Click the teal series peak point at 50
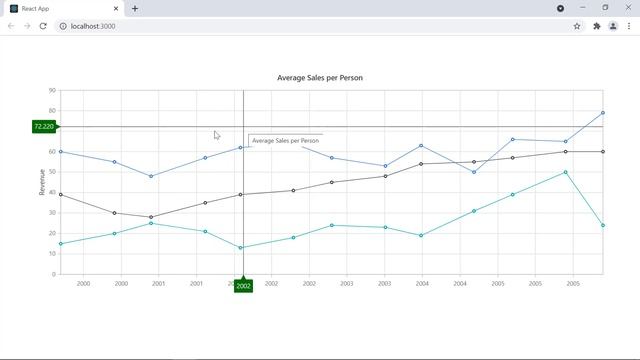Viewport: 640px width, 360px height. coord(565,172)
